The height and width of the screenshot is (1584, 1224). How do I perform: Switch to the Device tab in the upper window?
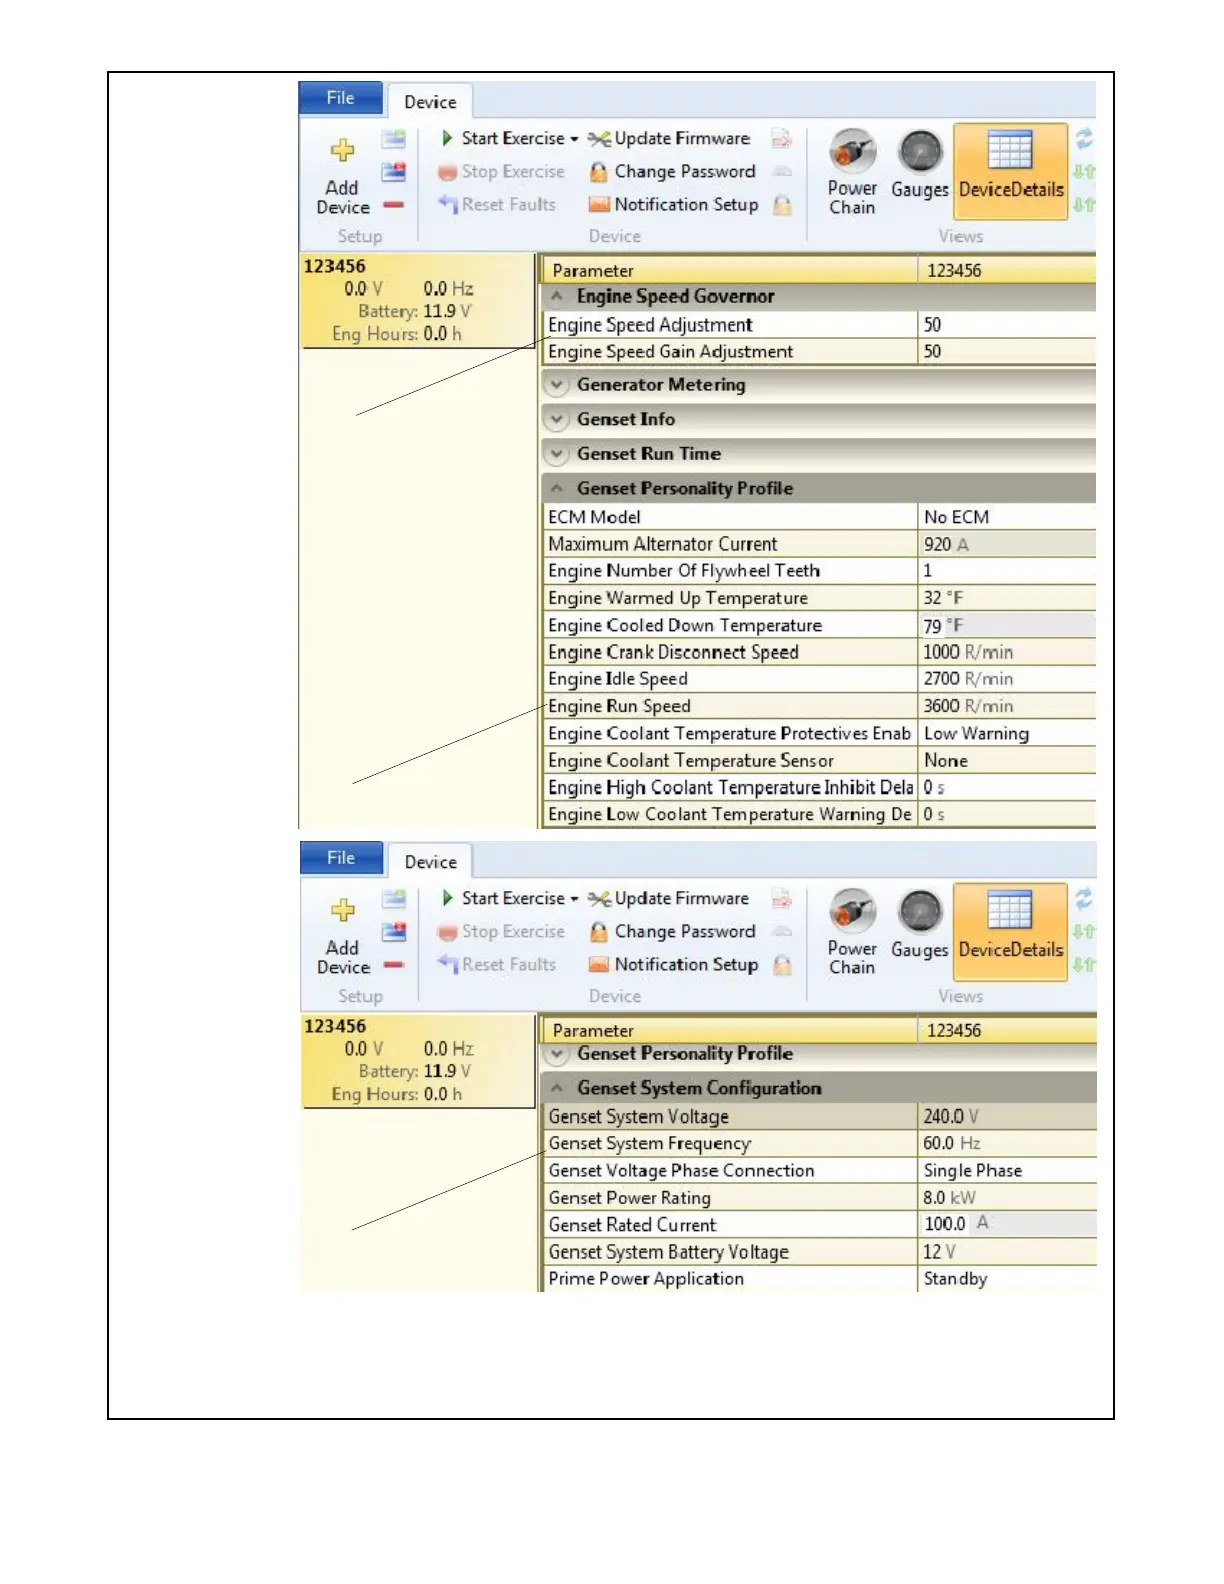(x=430, y=101)
